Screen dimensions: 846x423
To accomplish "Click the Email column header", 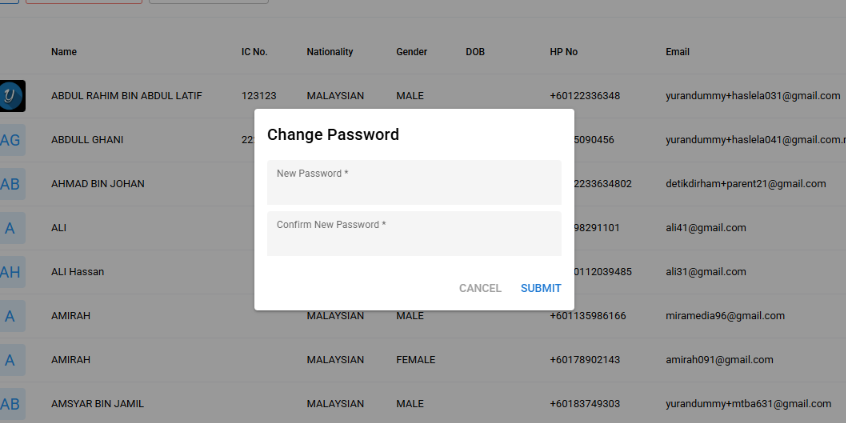I will point(678,52).
